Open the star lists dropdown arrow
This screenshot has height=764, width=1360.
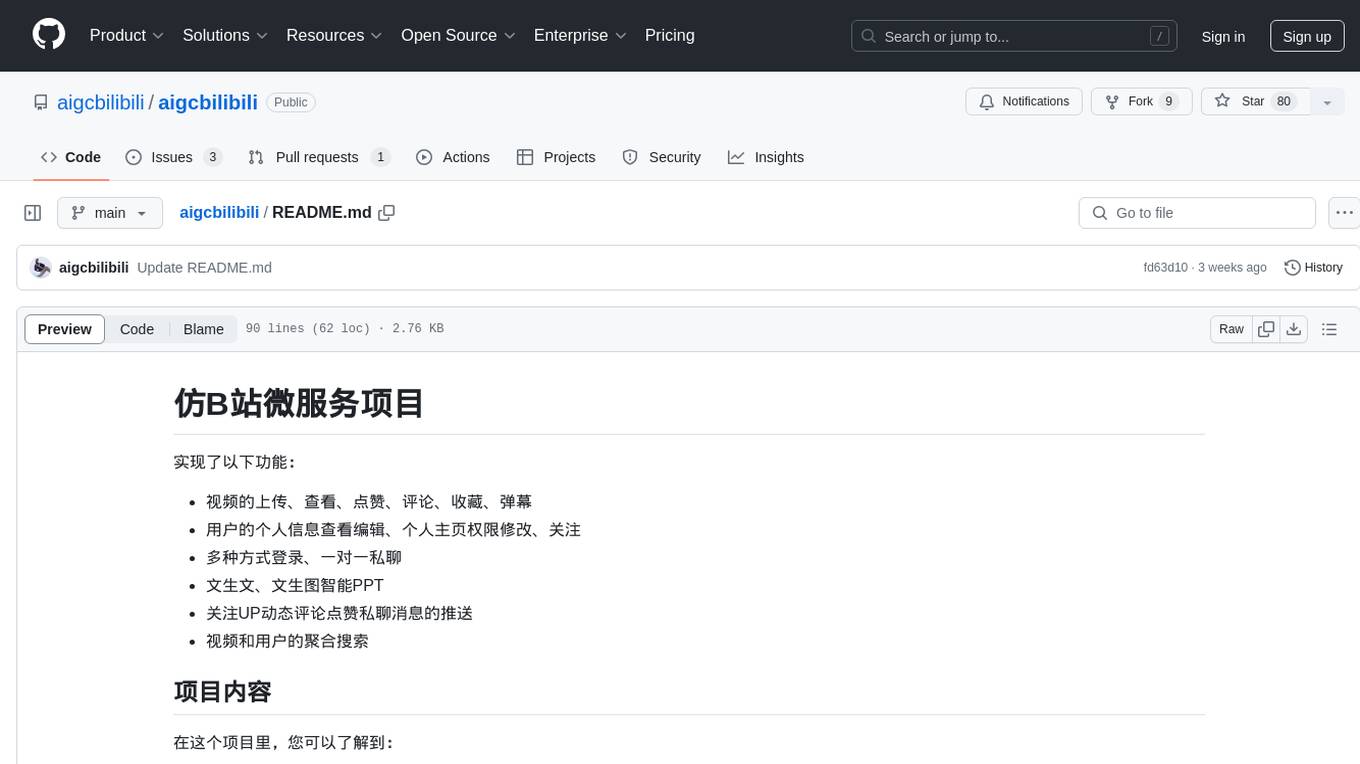point(1327,102)
